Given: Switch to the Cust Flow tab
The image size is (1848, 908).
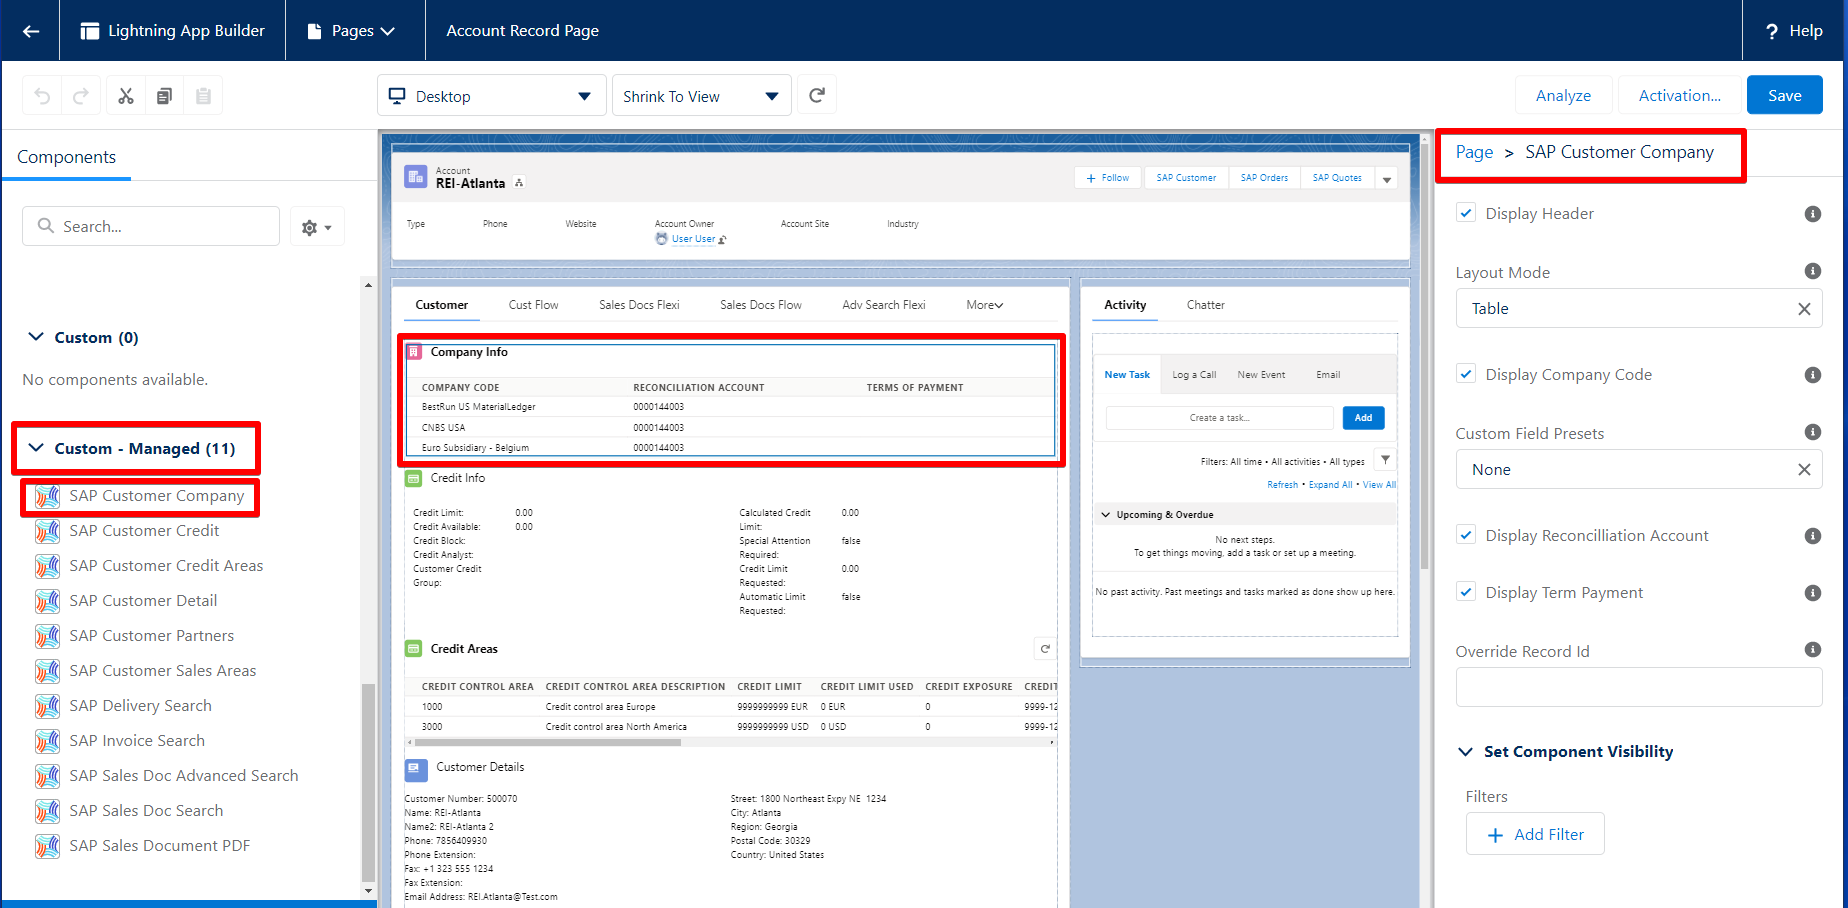Looking at the screenshot, I should 533,305.
